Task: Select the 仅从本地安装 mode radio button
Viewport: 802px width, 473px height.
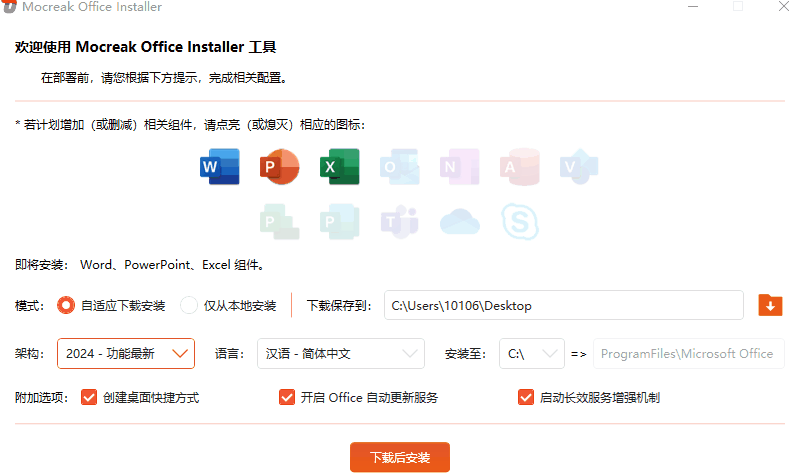Action: point(189,305)
